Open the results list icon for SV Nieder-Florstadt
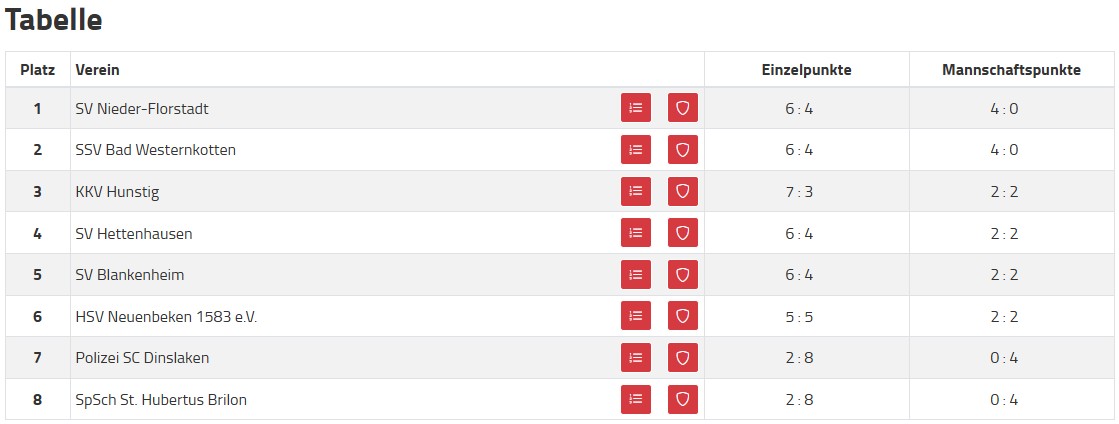 [x=635, y=108]
